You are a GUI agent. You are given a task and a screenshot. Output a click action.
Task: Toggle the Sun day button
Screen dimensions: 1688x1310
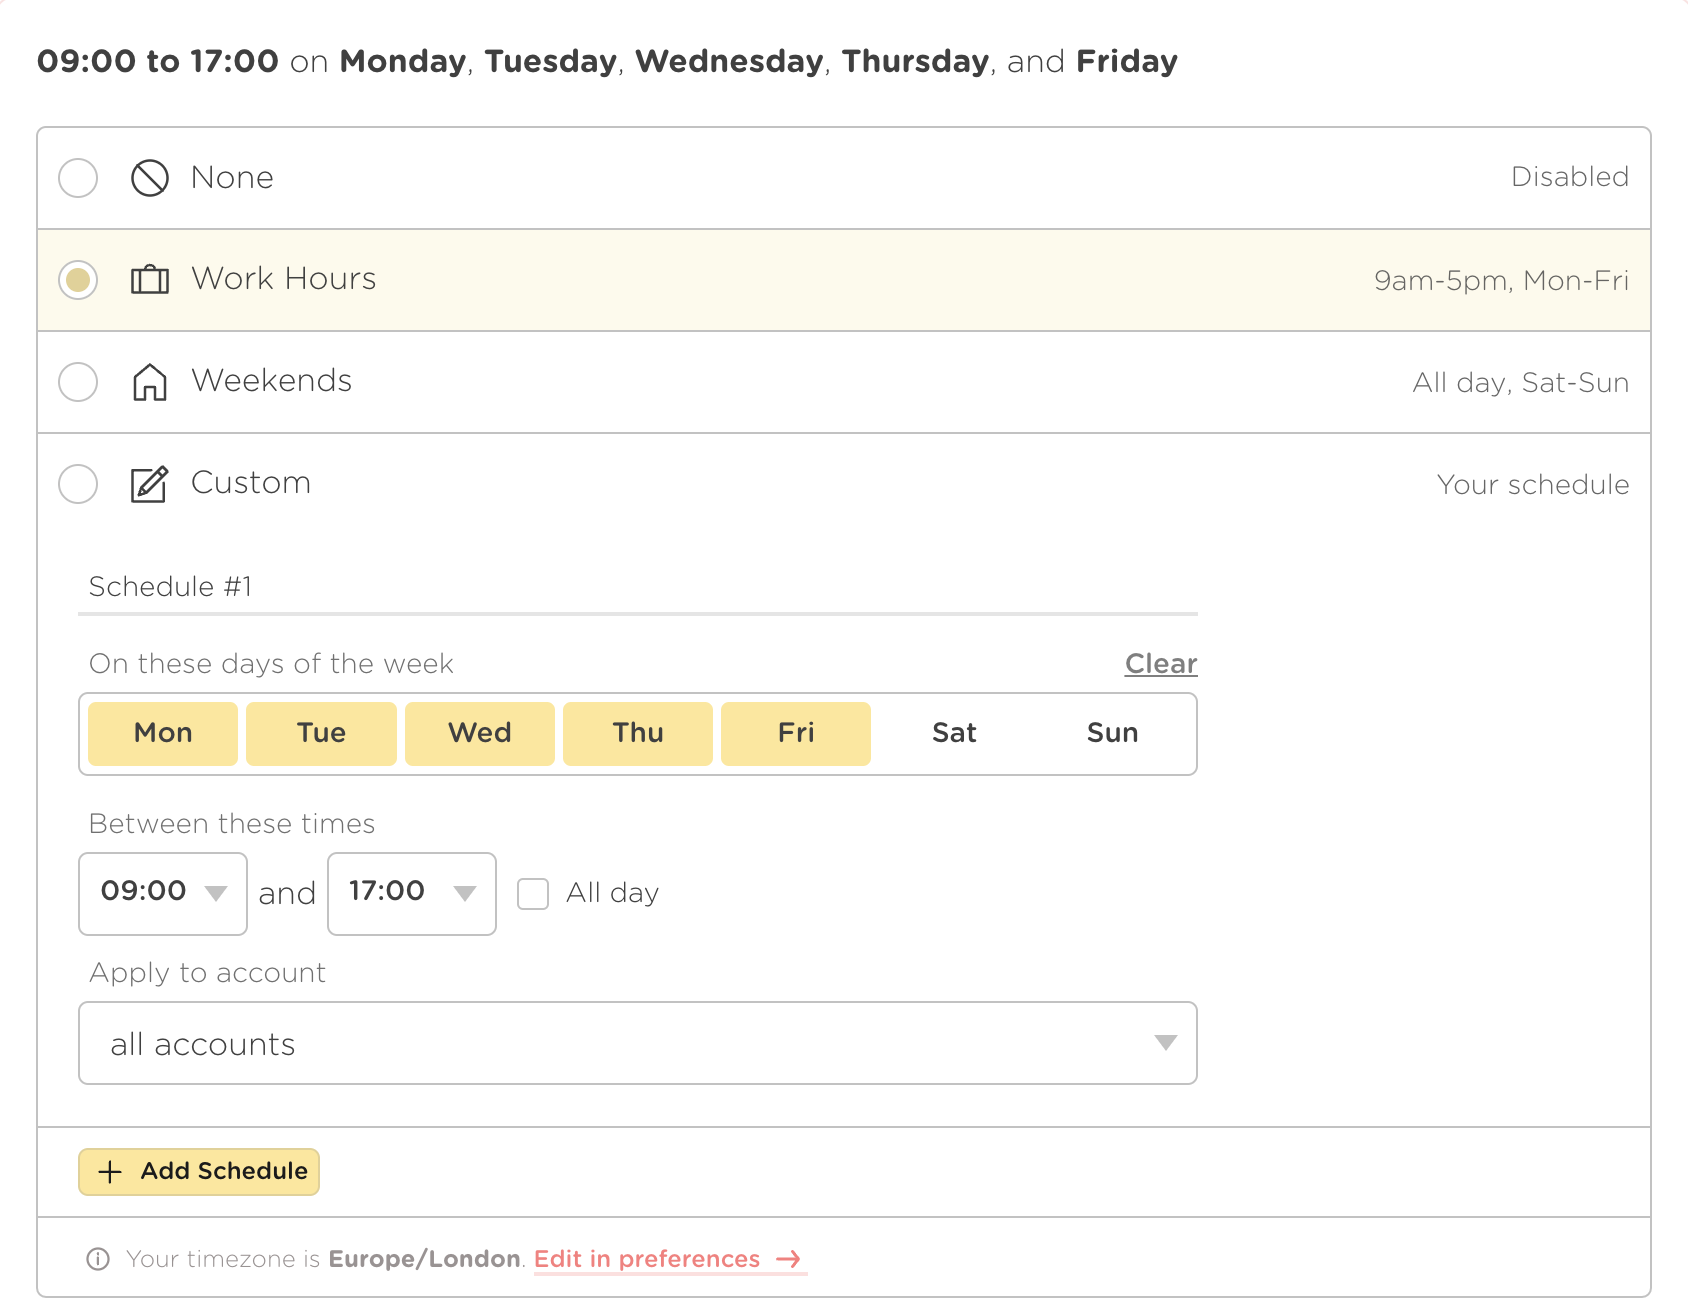(1112, 733)
